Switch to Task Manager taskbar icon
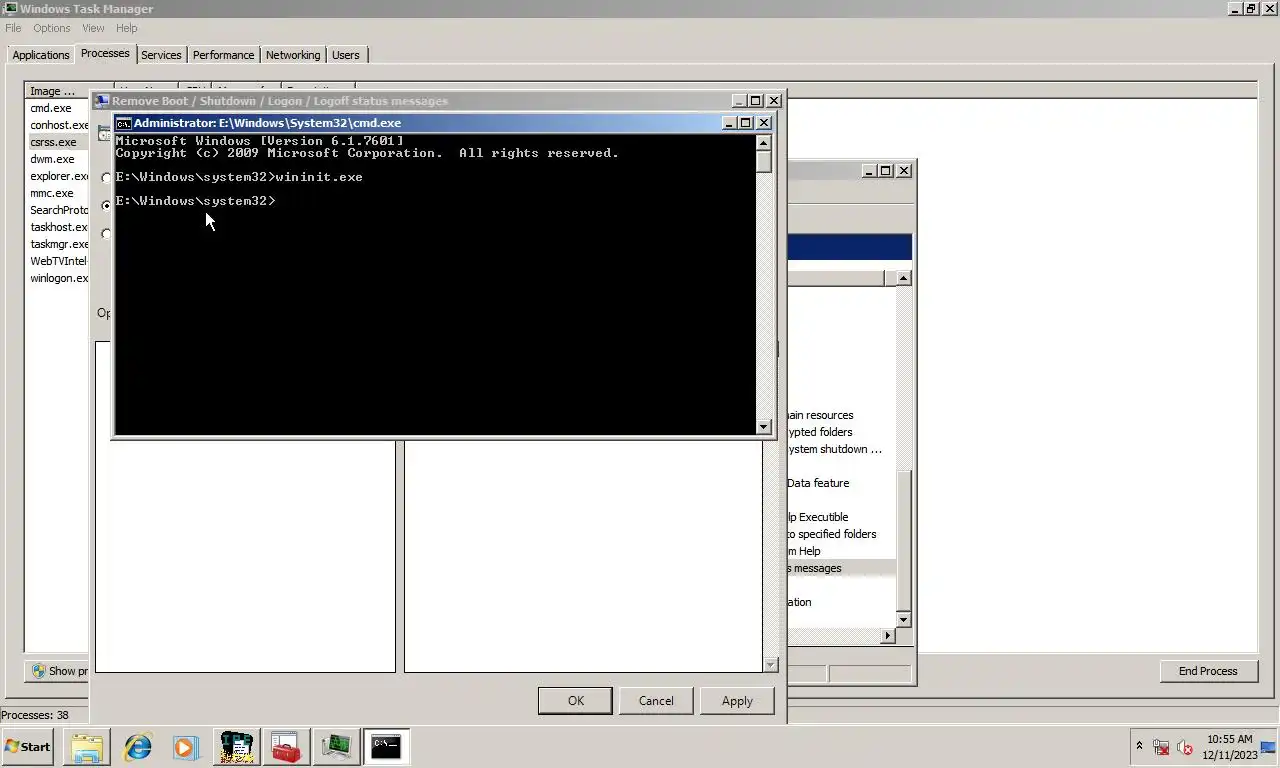Screen dimensions: 1280x768 [x=336, y=746]
